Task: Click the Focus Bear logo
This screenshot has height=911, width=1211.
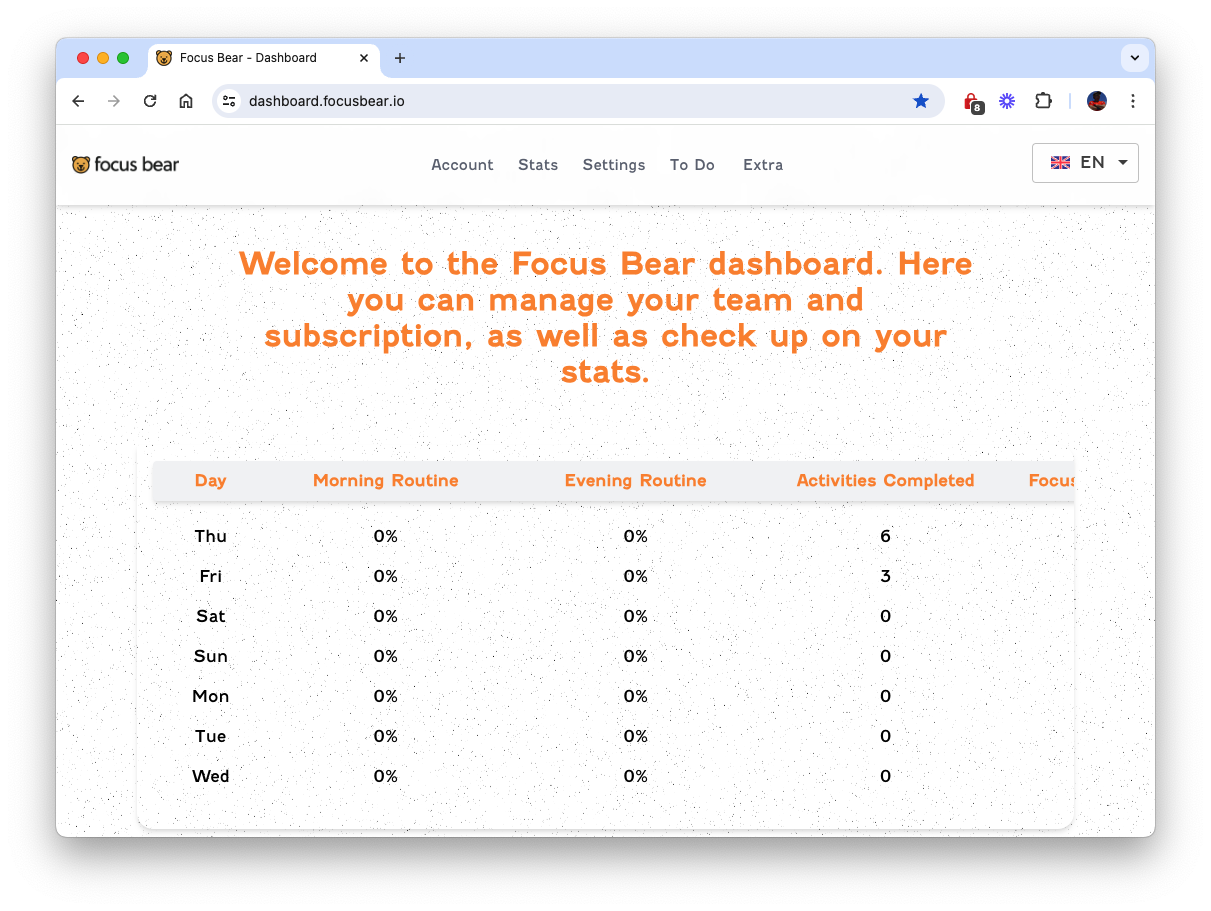Action: tap(126, 165)
